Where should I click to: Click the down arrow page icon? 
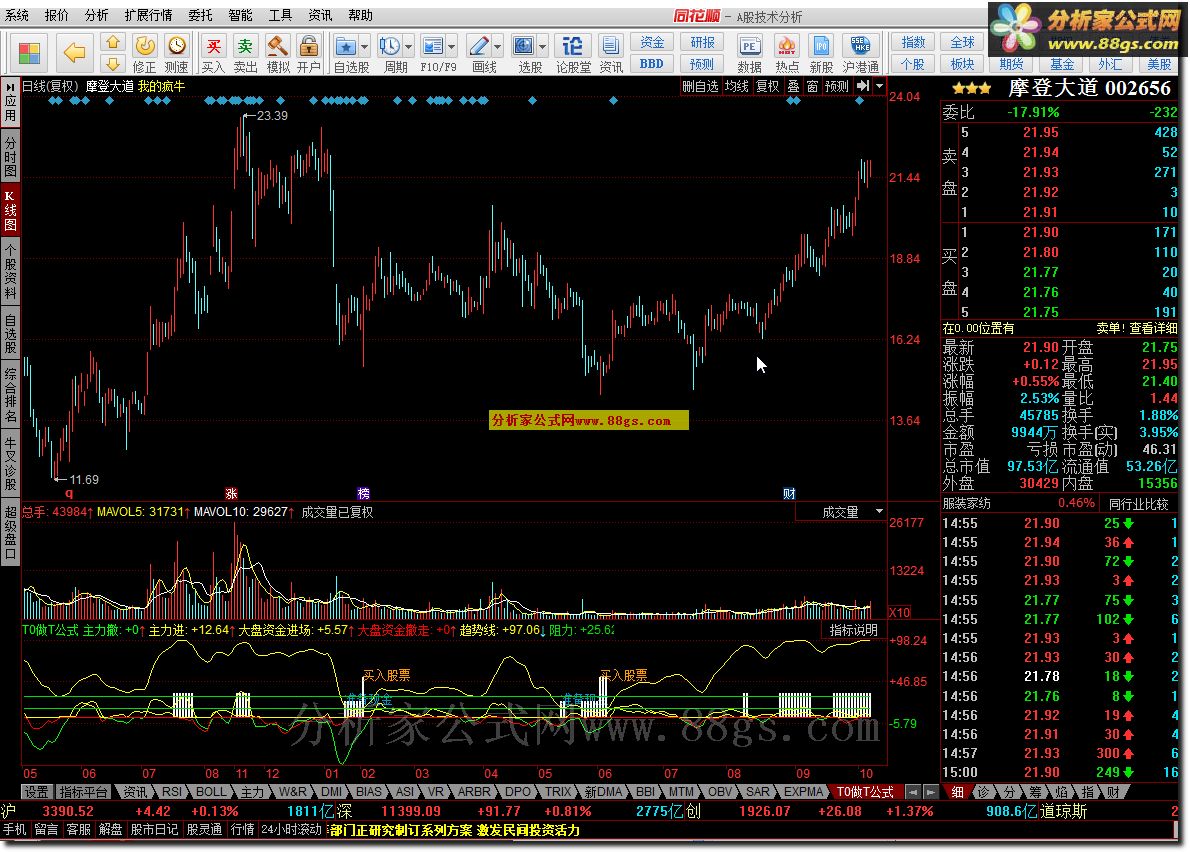tap(112, 64)
